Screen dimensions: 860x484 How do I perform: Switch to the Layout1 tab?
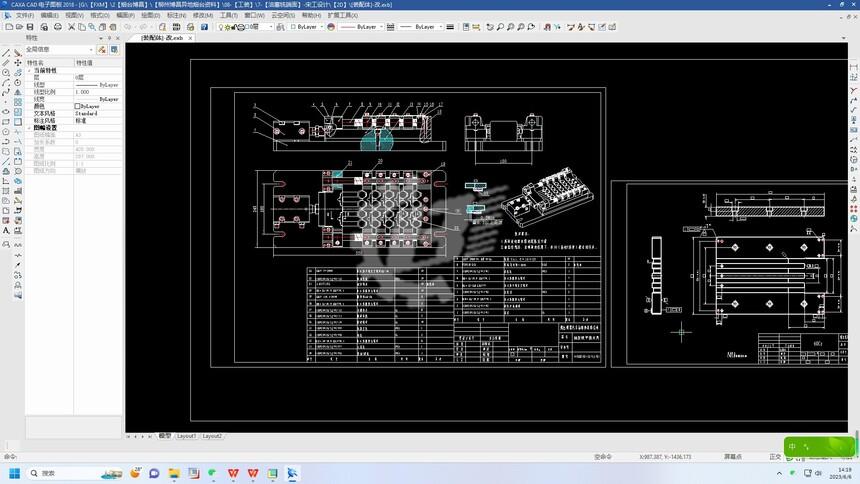tap(186, 436)
